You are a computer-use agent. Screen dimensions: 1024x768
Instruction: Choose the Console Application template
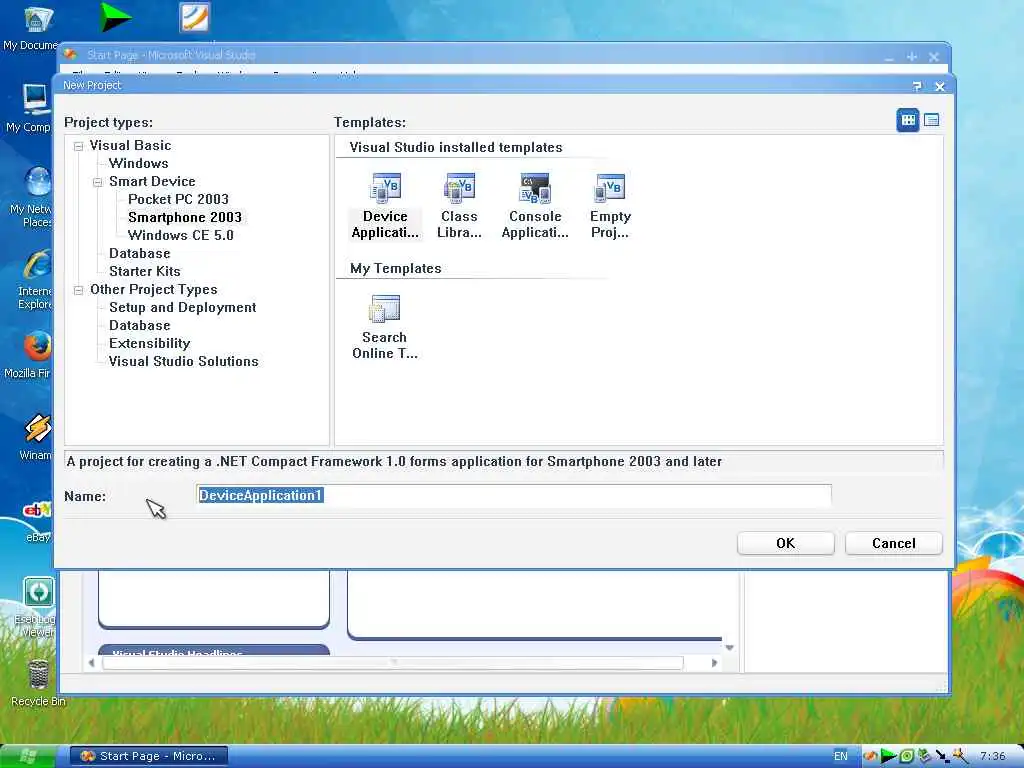535,206
